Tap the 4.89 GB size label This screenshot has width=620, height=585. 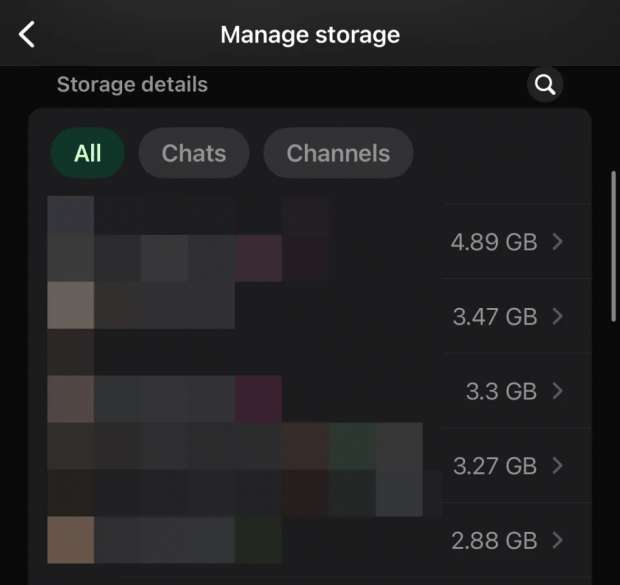point(494,241)
